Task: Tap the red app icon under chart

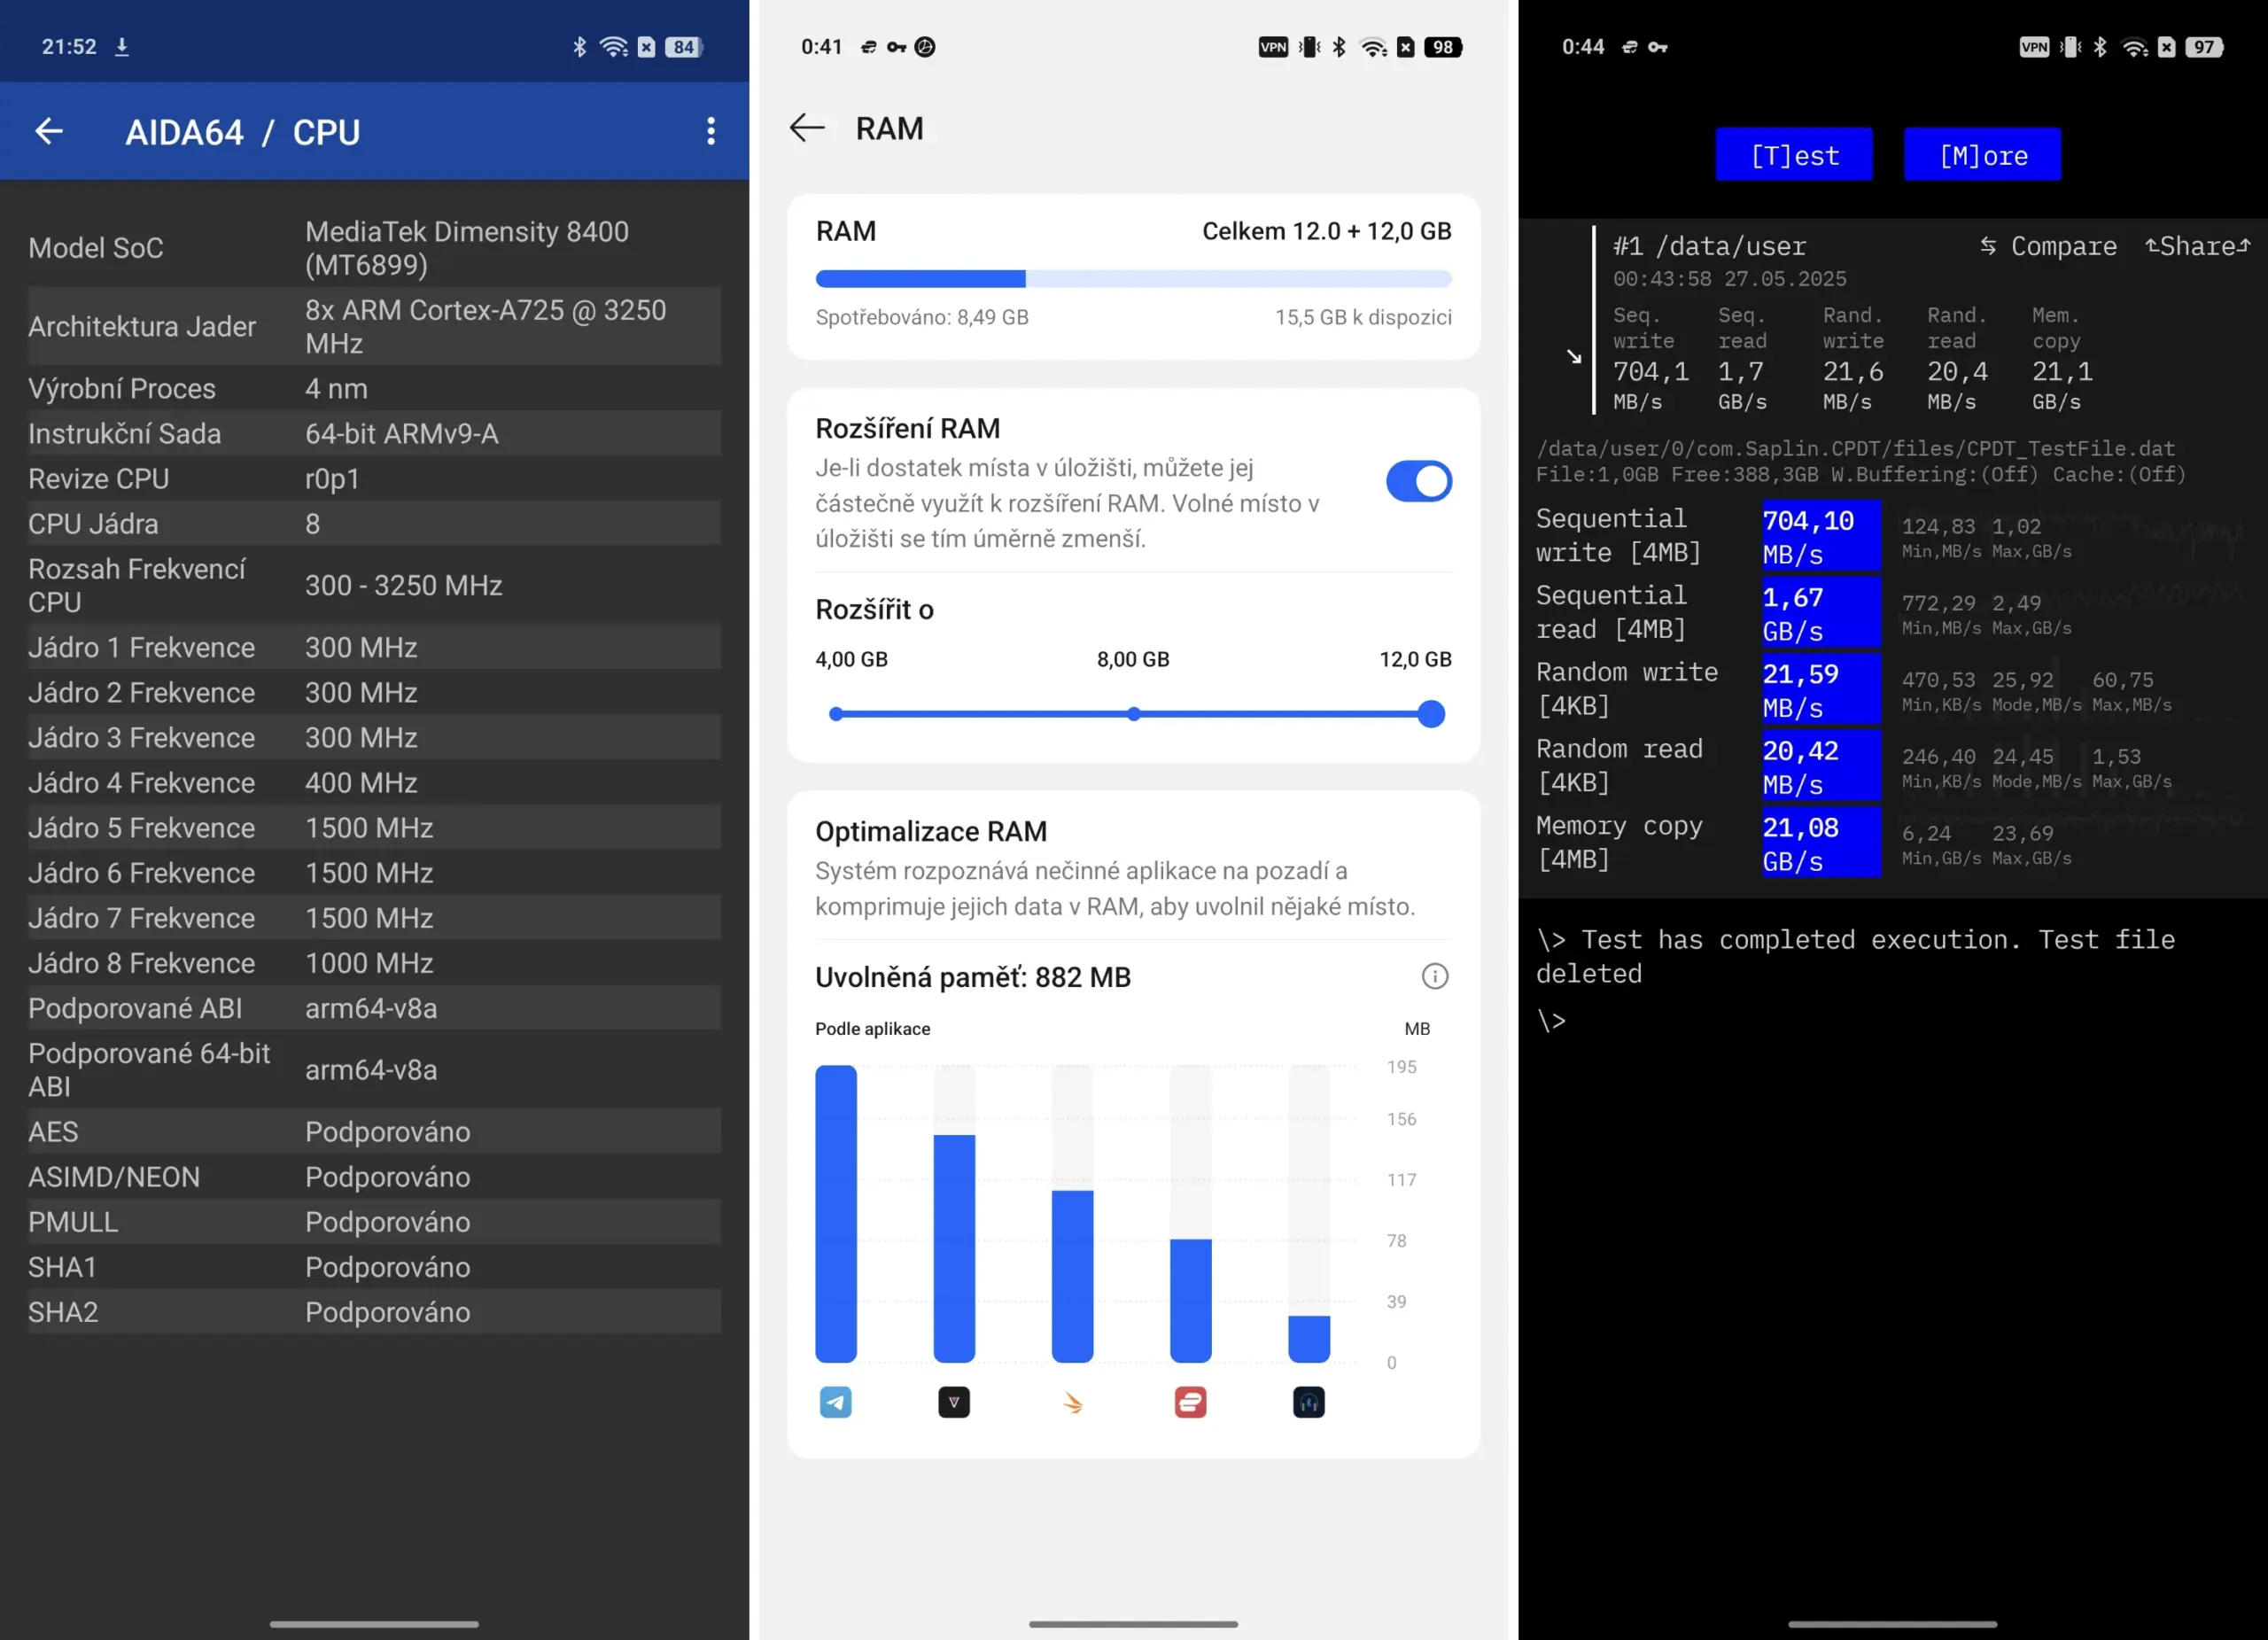Action: coord(1190,1402)
